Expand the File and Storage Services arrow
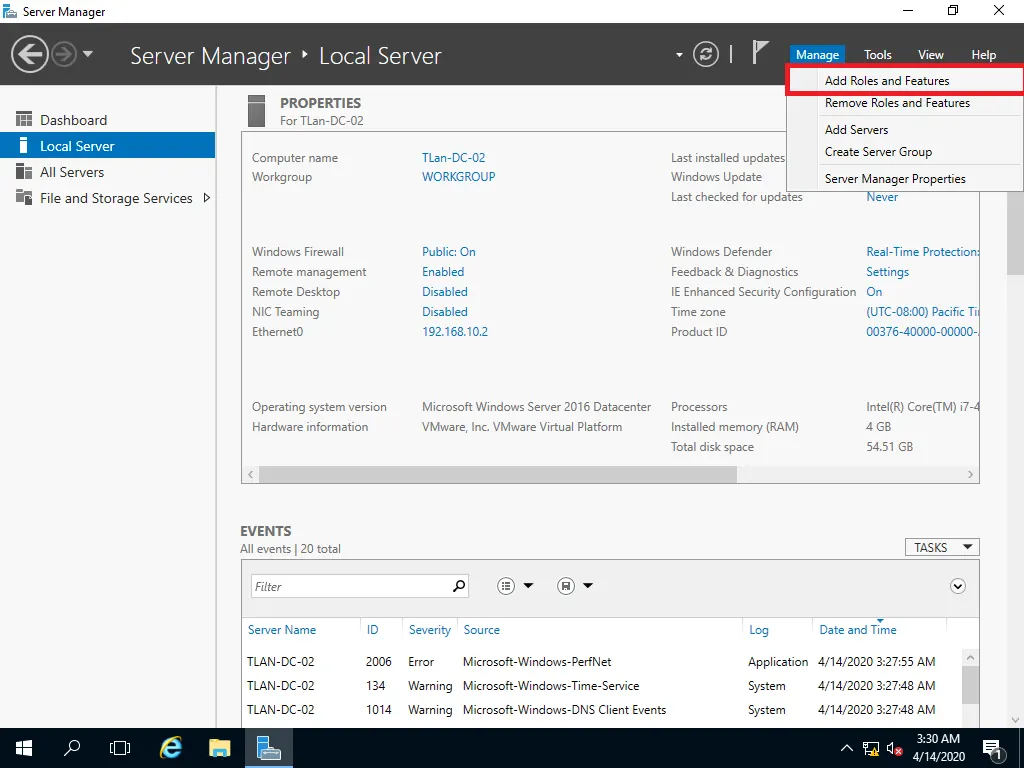This screenshot has height=768, width=1024. point(206,198)
